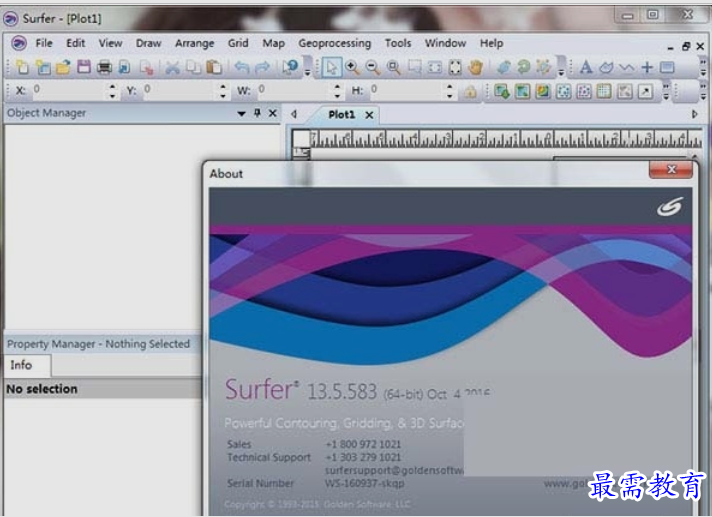This screenshot has height=517, width=712.
Task: Select the Zoom Out magnifier
Action: coord(373,67)
